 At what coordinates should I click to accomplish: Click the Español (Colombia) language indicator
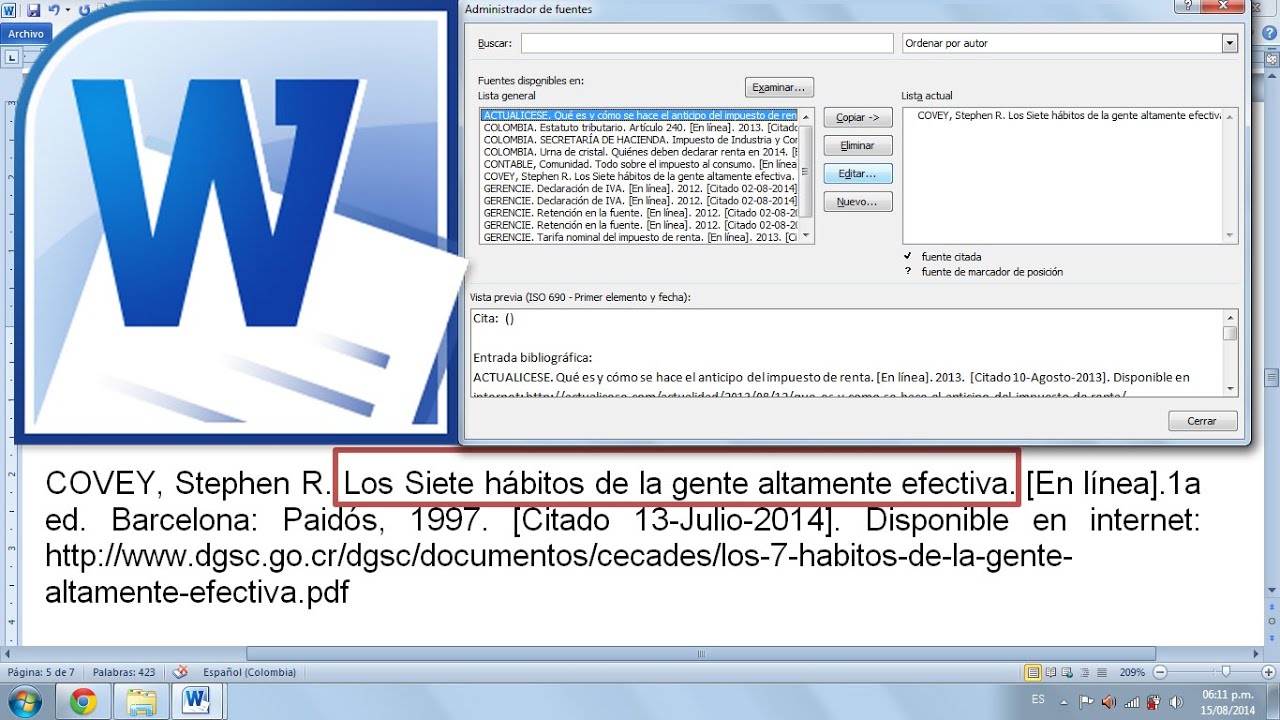(250, 673)
